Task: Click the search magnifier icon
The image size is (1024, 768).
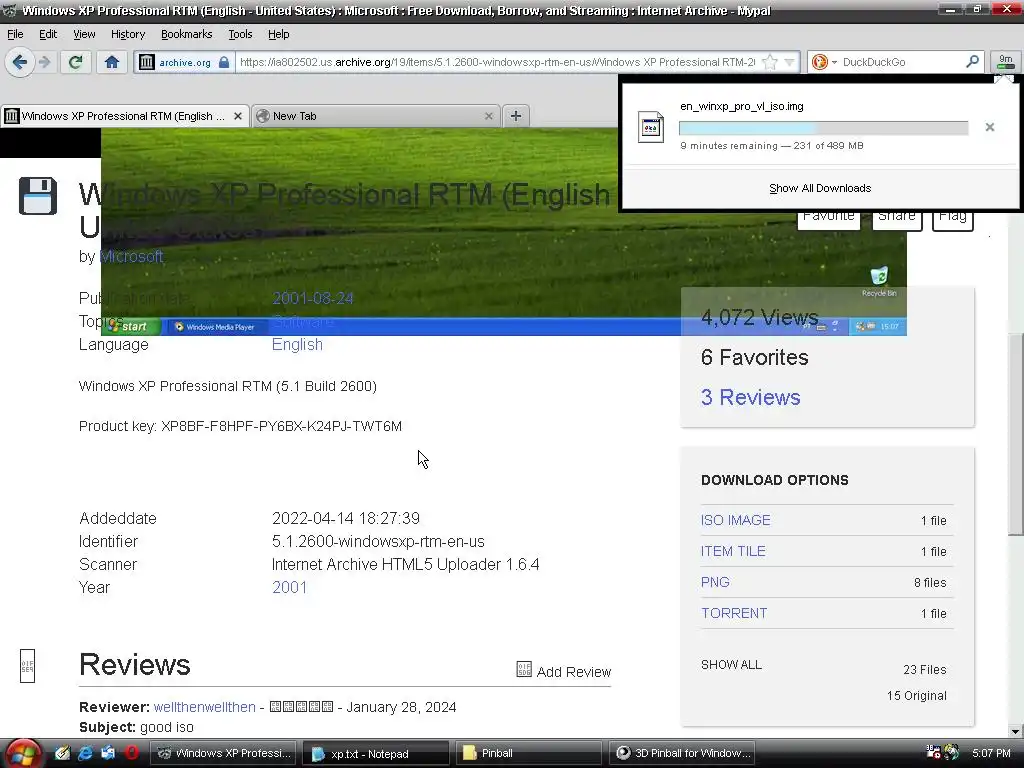Action: click(972, 61)
